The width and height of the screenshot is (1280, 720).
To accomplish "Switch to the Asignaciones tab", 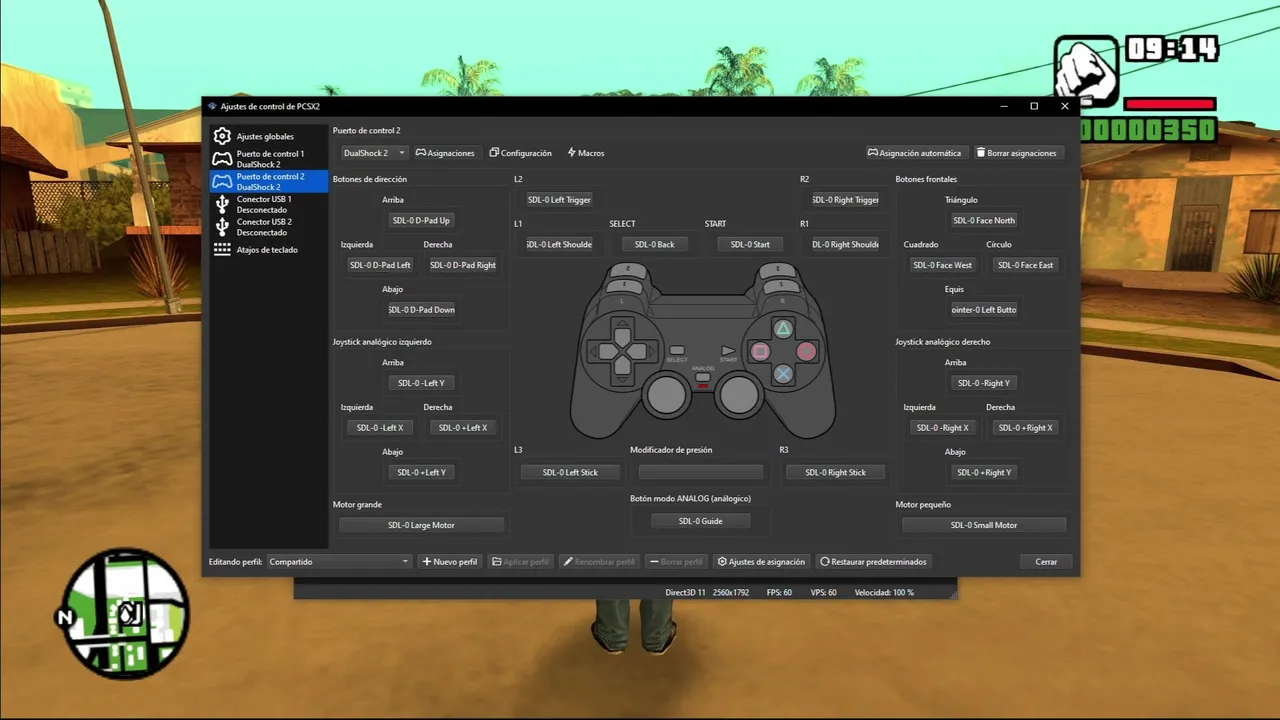I will 445,153.
